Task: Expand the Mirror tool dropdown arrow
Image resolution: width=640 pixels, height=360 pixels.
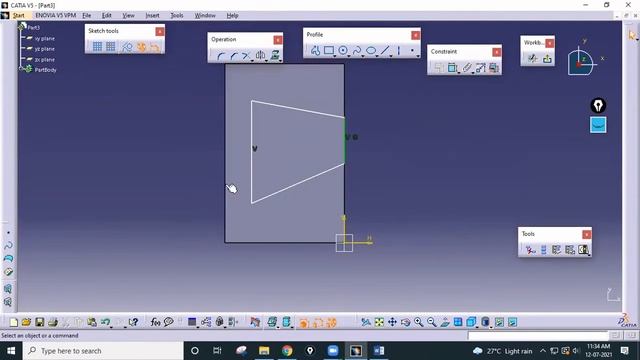Action: click(x=267, y=60)
